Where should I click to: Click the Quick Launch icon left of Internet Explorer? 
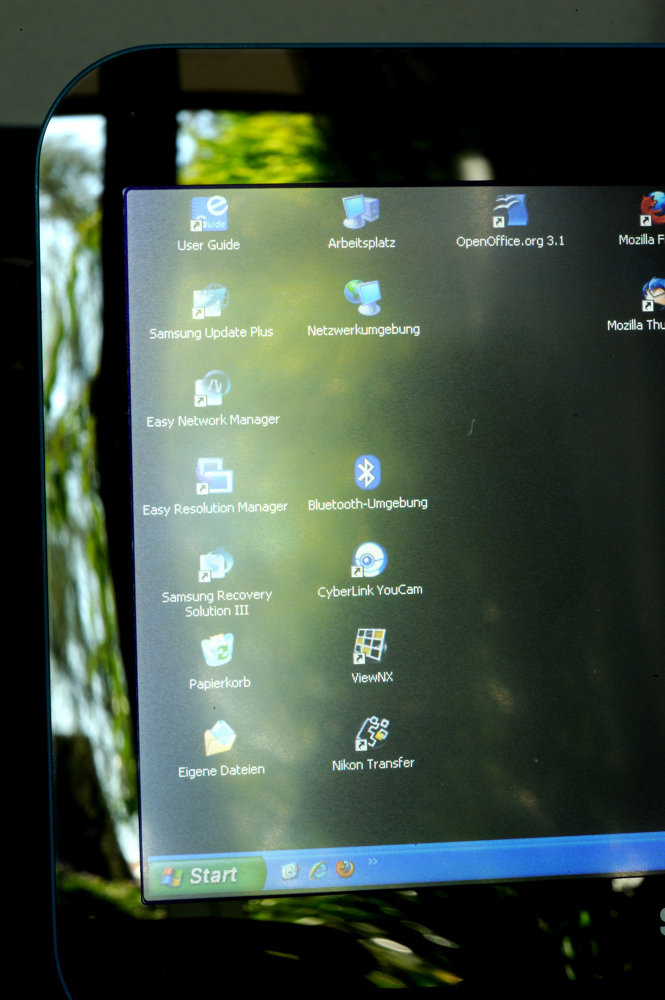click(290, 871)
